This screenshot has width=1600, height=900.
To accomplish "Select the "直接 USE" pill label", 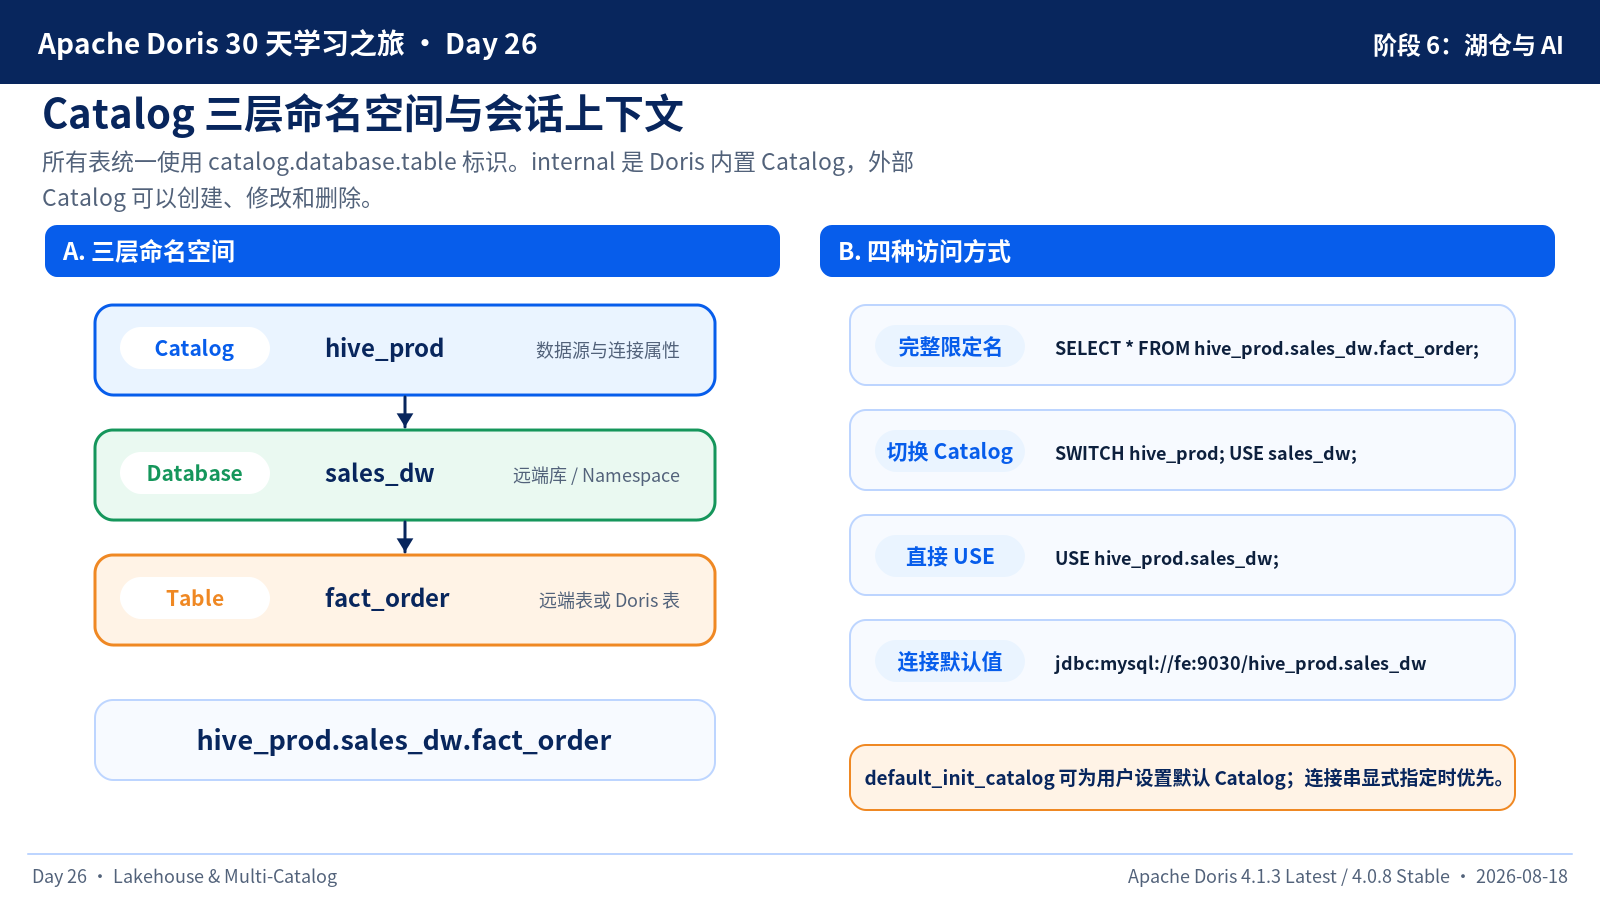I will 950,556.
